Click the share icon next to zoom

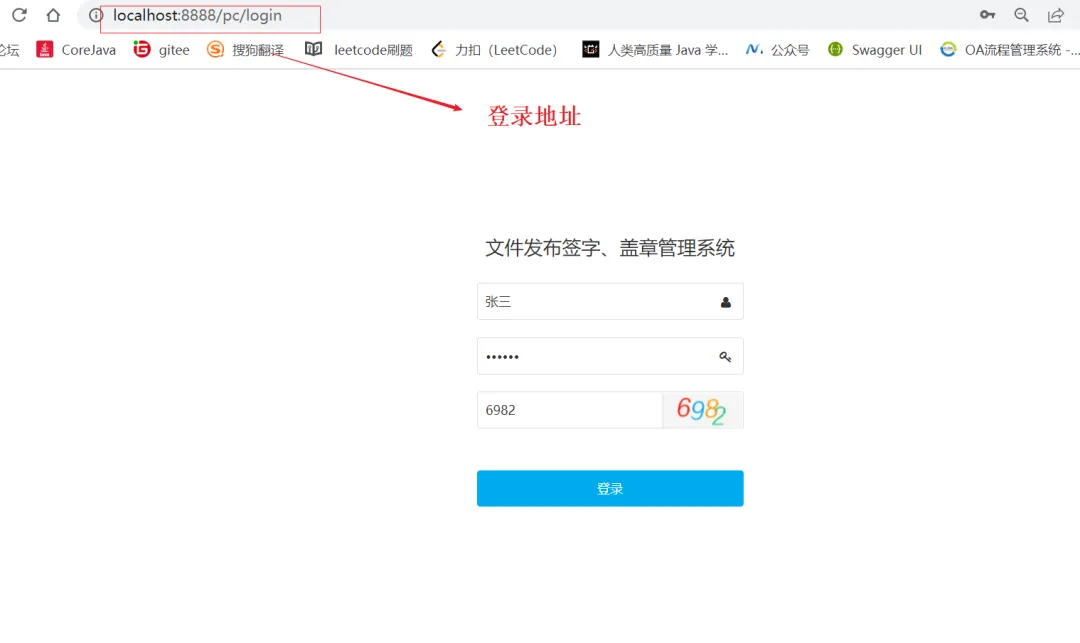(1056, 16)
